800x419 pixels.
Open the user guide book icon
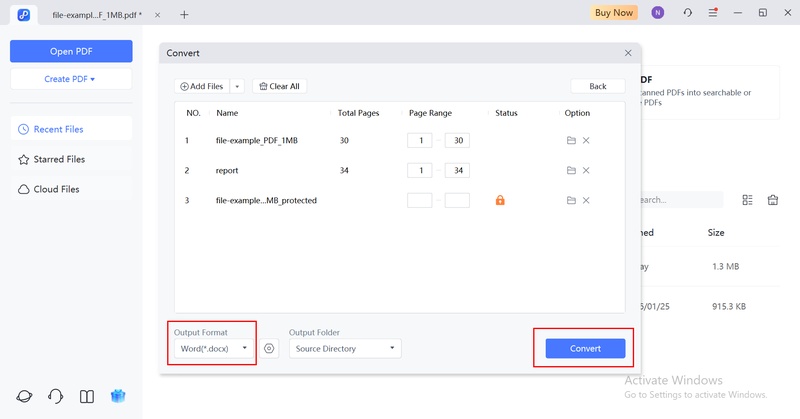[87, 396]
